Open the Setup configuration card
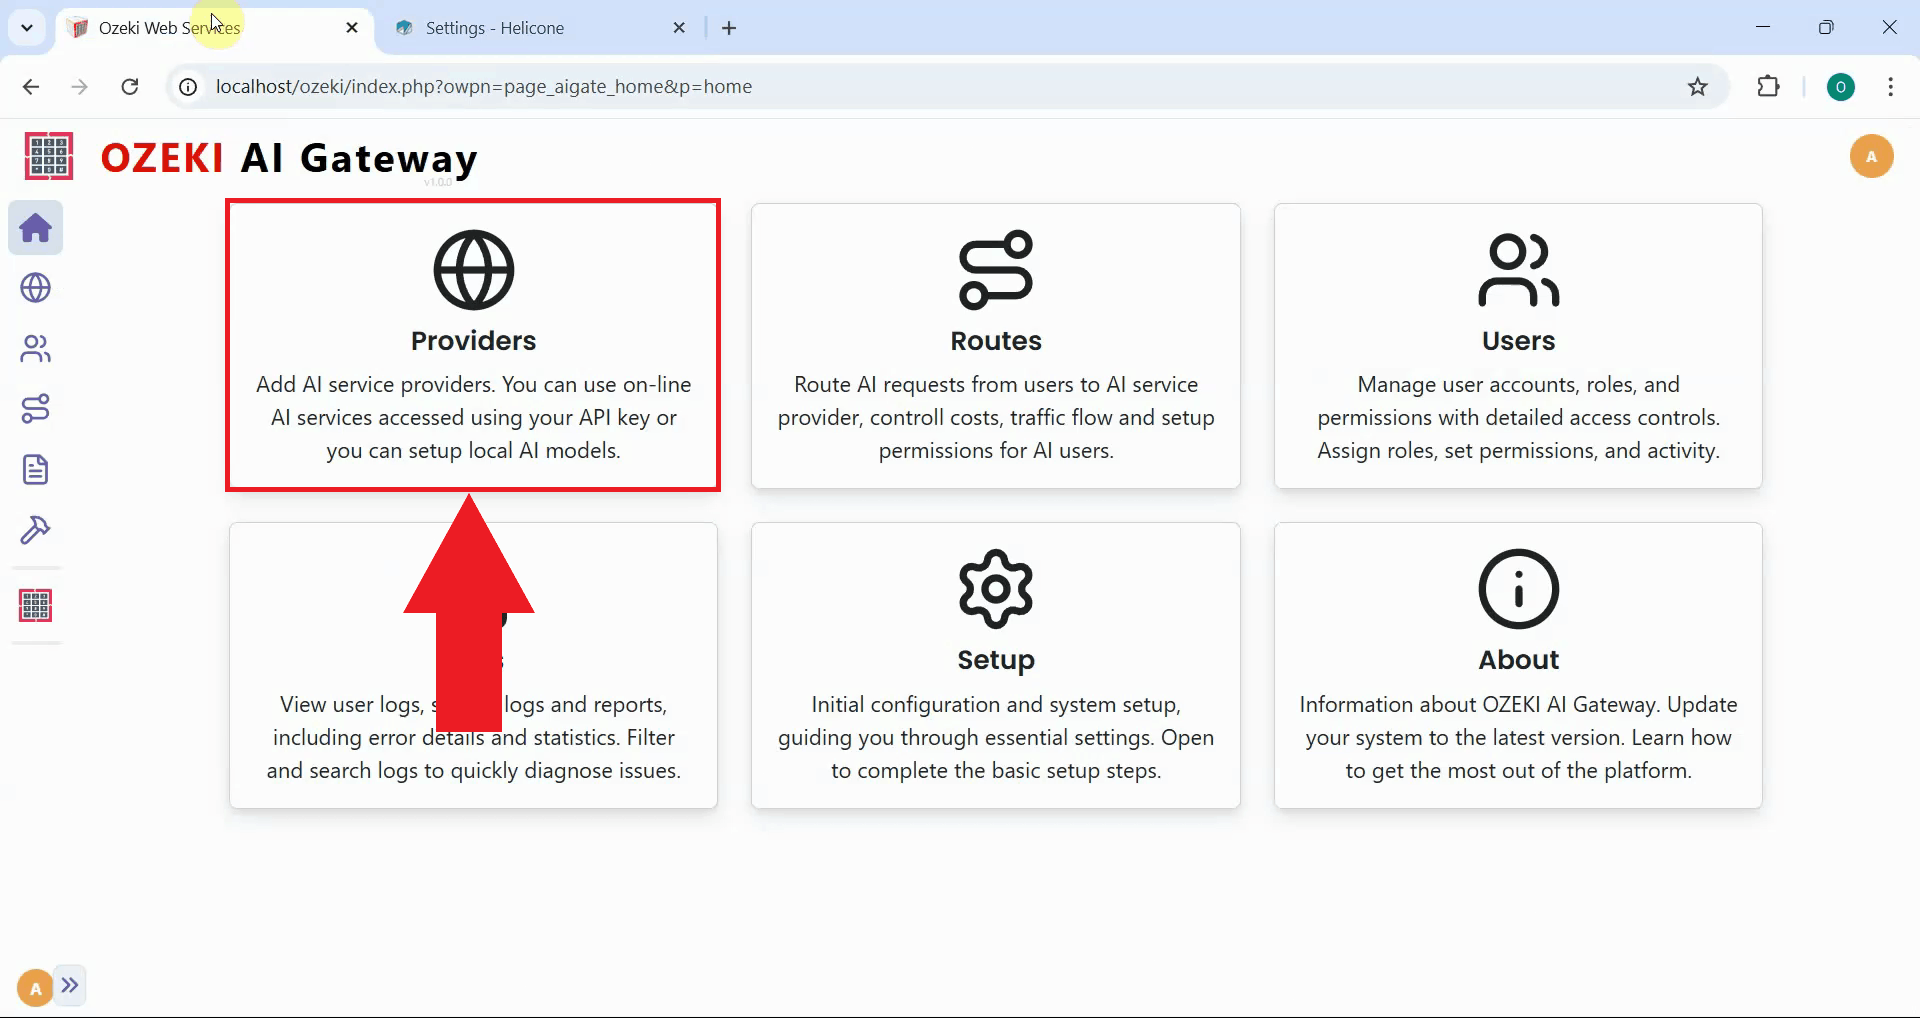 [x=995, y=665]
